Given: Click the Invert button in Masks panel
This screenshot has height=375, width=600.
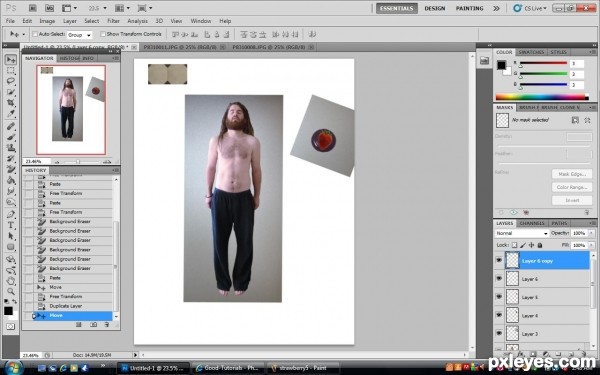Looking at the screenshot, I should [572, 200].
